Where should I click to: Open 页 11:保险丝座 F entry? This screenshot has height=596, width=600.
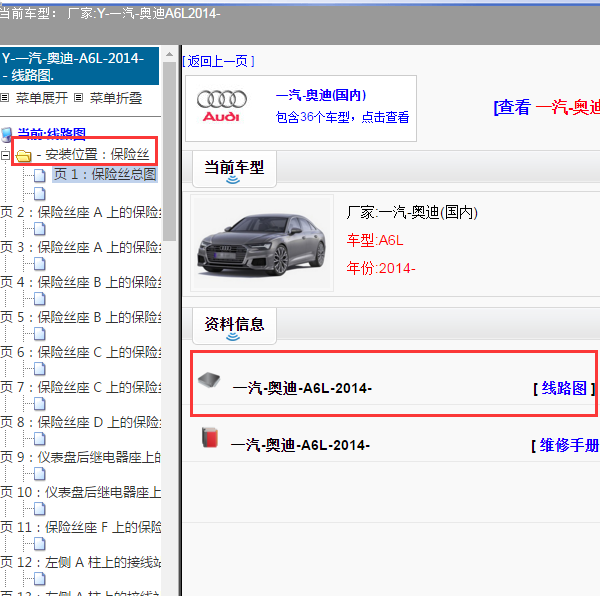coord(80,527)
